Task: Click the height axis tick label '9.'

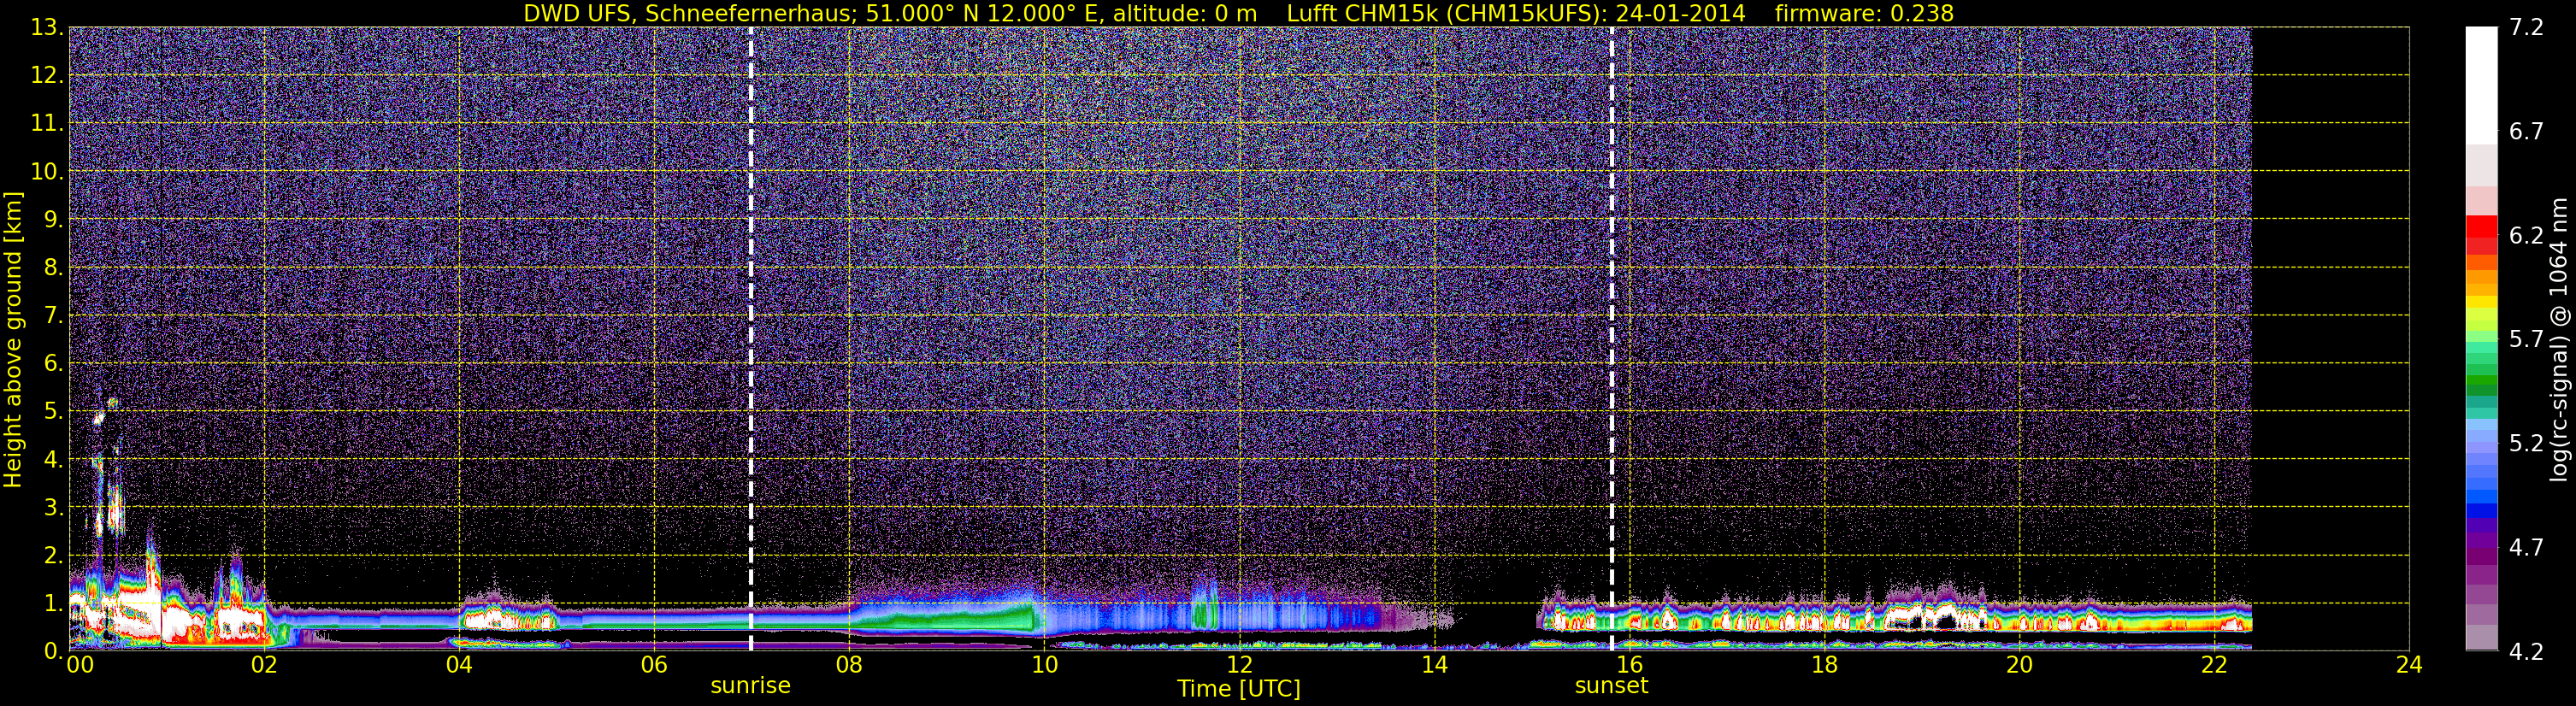Action: tap(52, 220)
